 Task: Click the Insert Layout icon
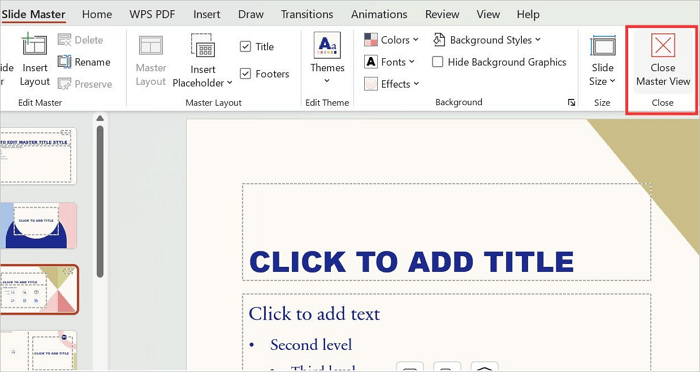(34, 45)
